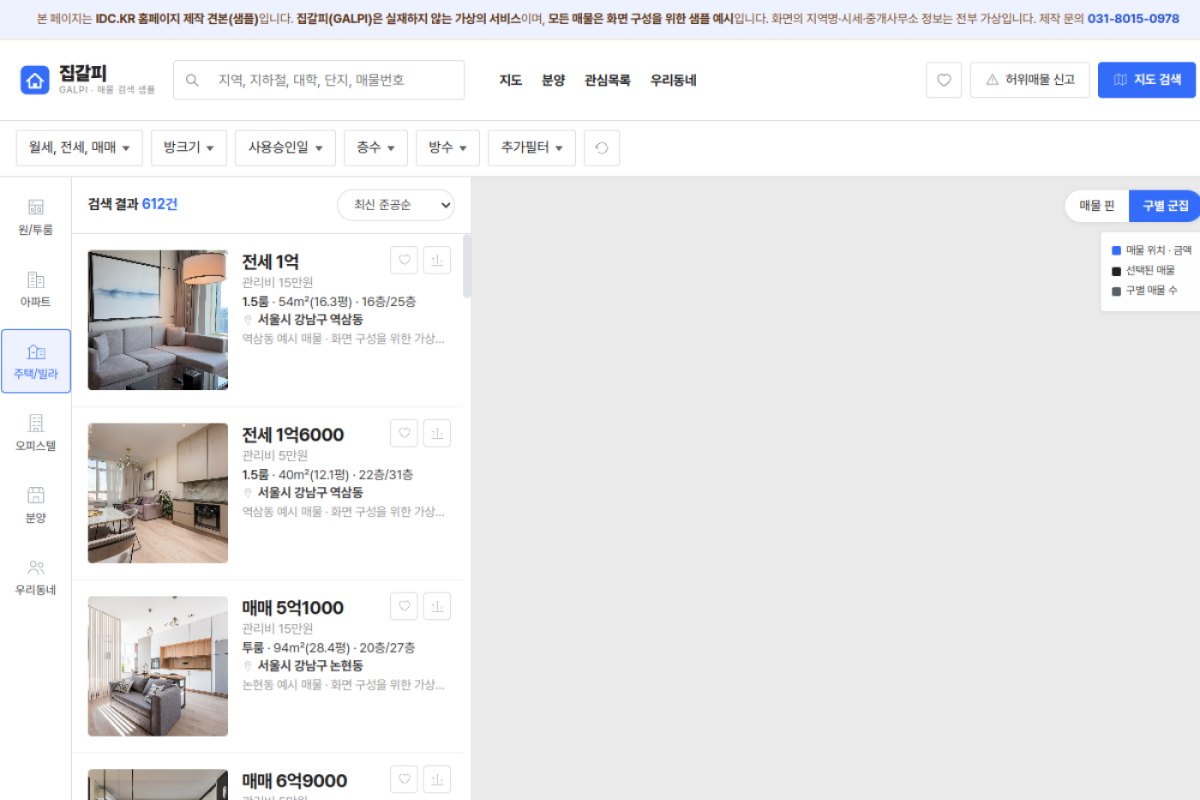Select 분양 in the sidebar
Viewport: 1200px width, 800px height.
click(x=36, y=505)
